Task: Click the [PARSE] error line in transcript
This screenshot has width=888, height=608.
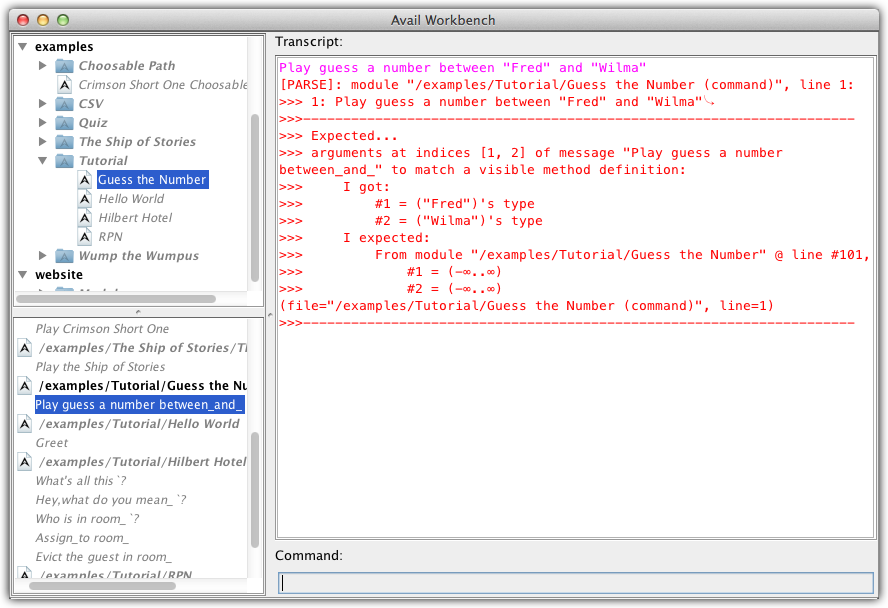Action: tap(566, 85)
